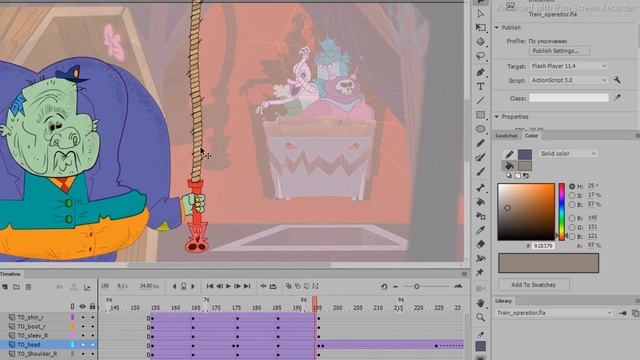Select the Text tool
640x360 pixels.
tap(481, 87)
